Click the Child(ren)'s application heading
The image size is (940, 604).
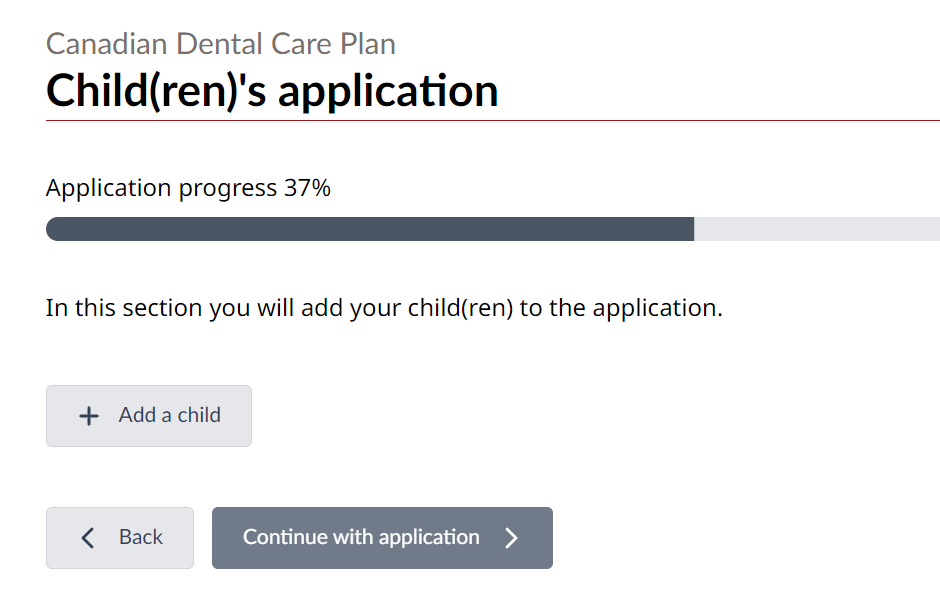(x=272, y=91)
